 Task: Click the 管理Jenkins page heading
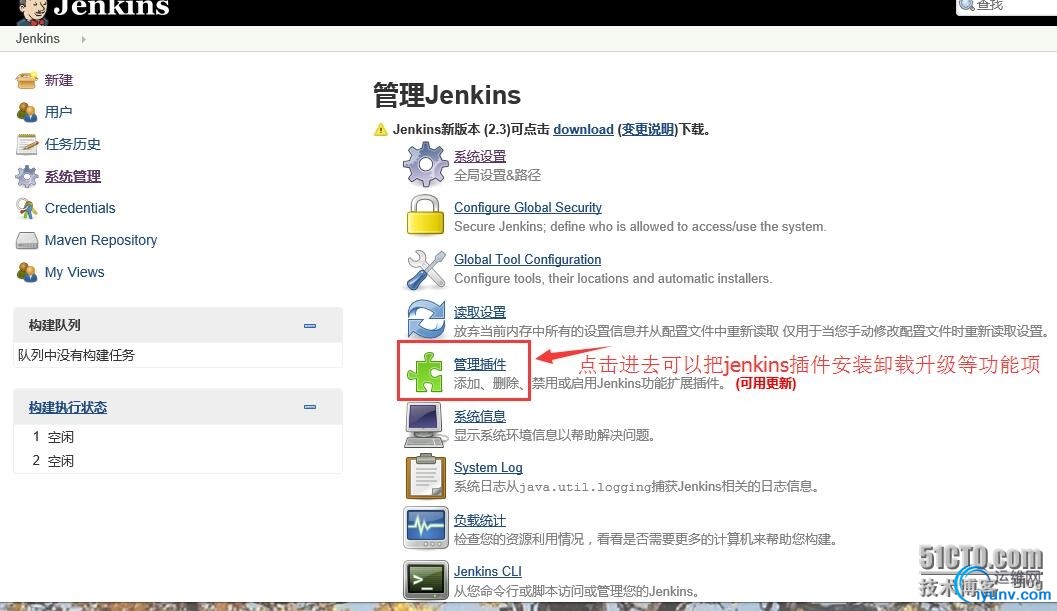(x=447, y=95)
